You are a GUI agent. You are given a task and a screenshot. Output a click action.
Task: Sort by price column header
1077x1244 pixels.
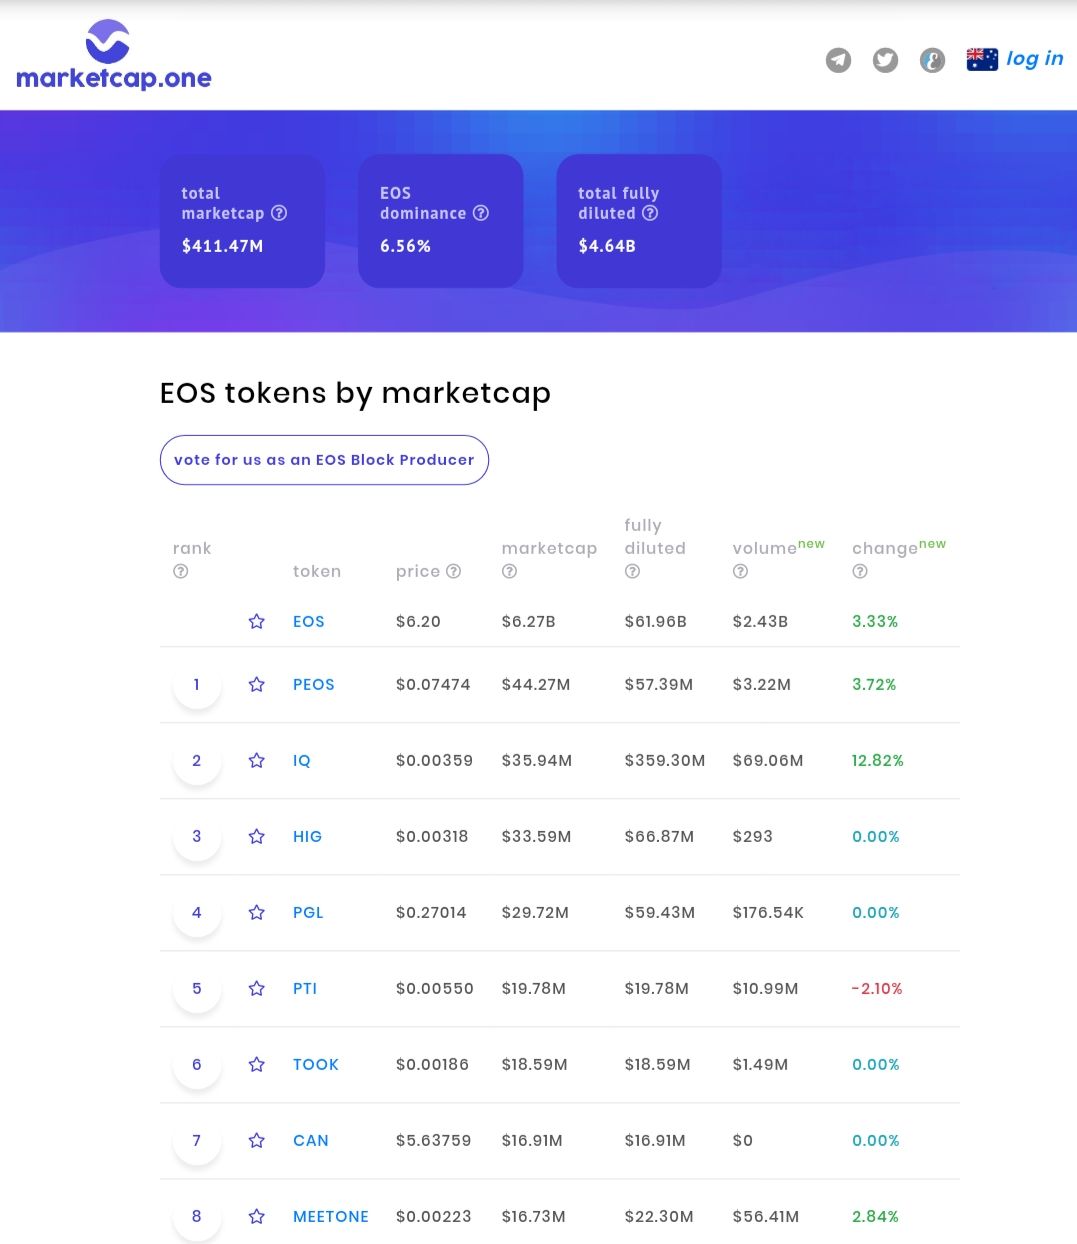[x=418, y=571]
